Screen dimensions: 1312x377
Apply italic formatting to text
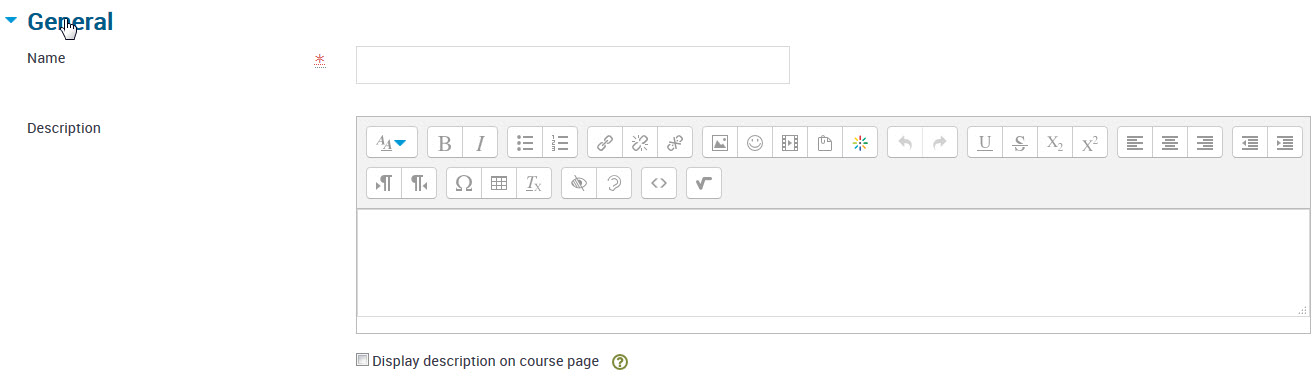point(480,143)
